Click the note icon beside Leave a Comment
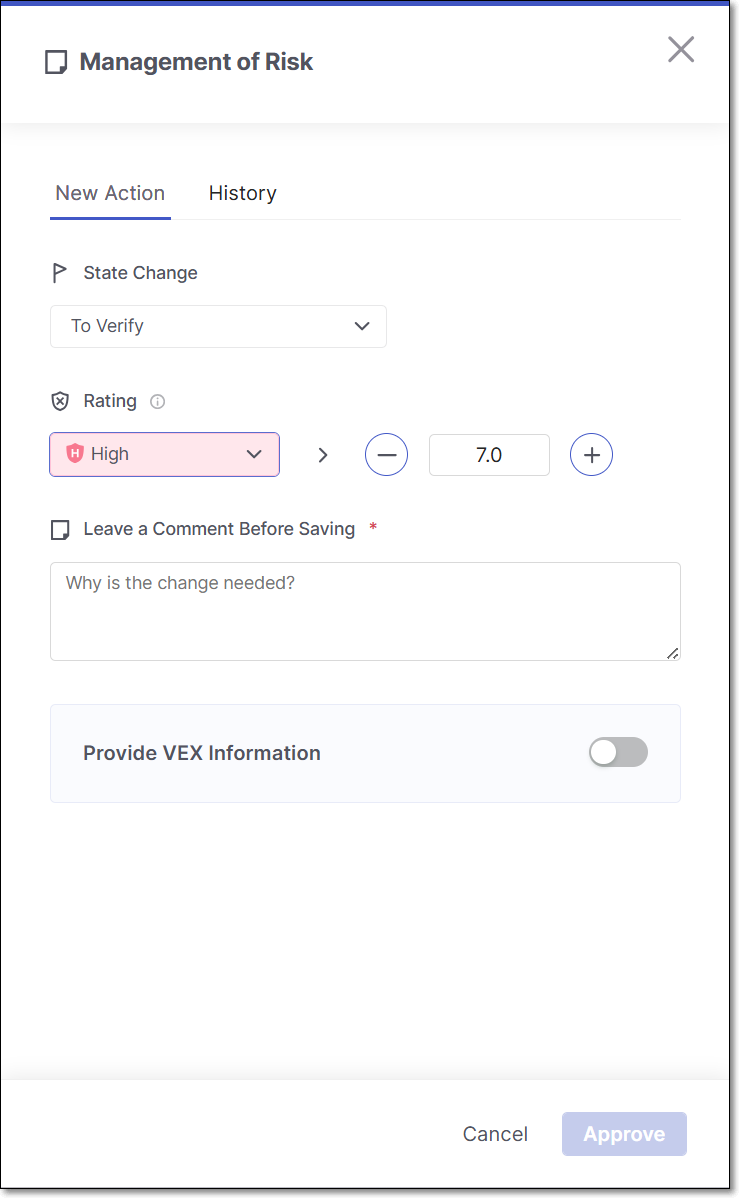The image size is (739, 1198). tap(60, 529)
